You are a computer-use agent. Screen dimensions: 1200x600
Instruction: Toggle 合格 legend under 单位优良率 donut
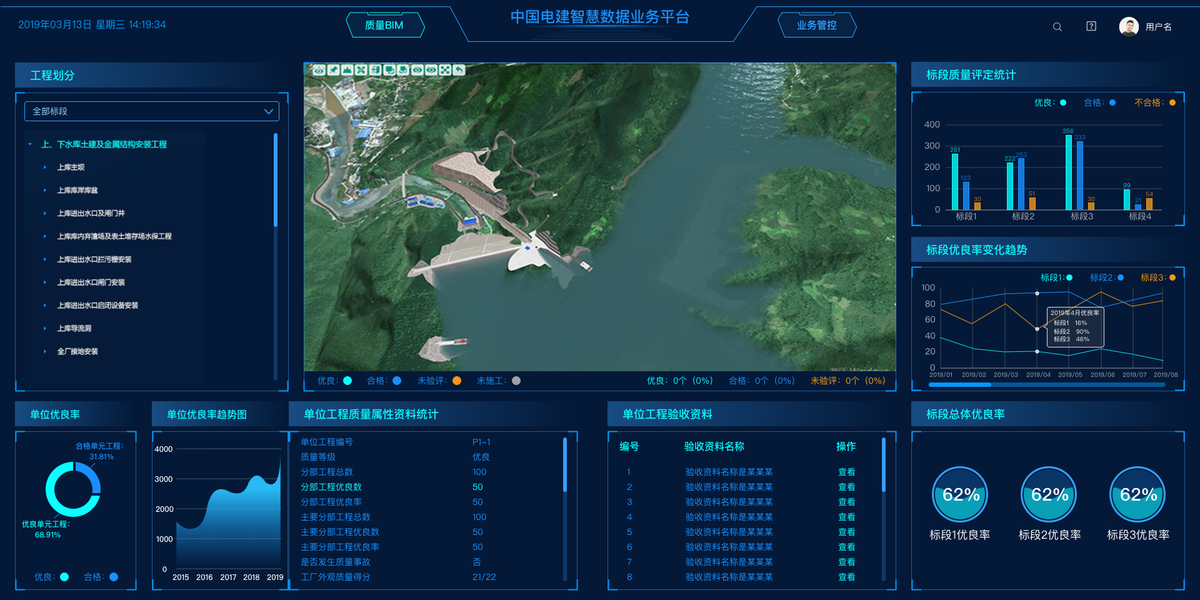click(x=101, y=577)
